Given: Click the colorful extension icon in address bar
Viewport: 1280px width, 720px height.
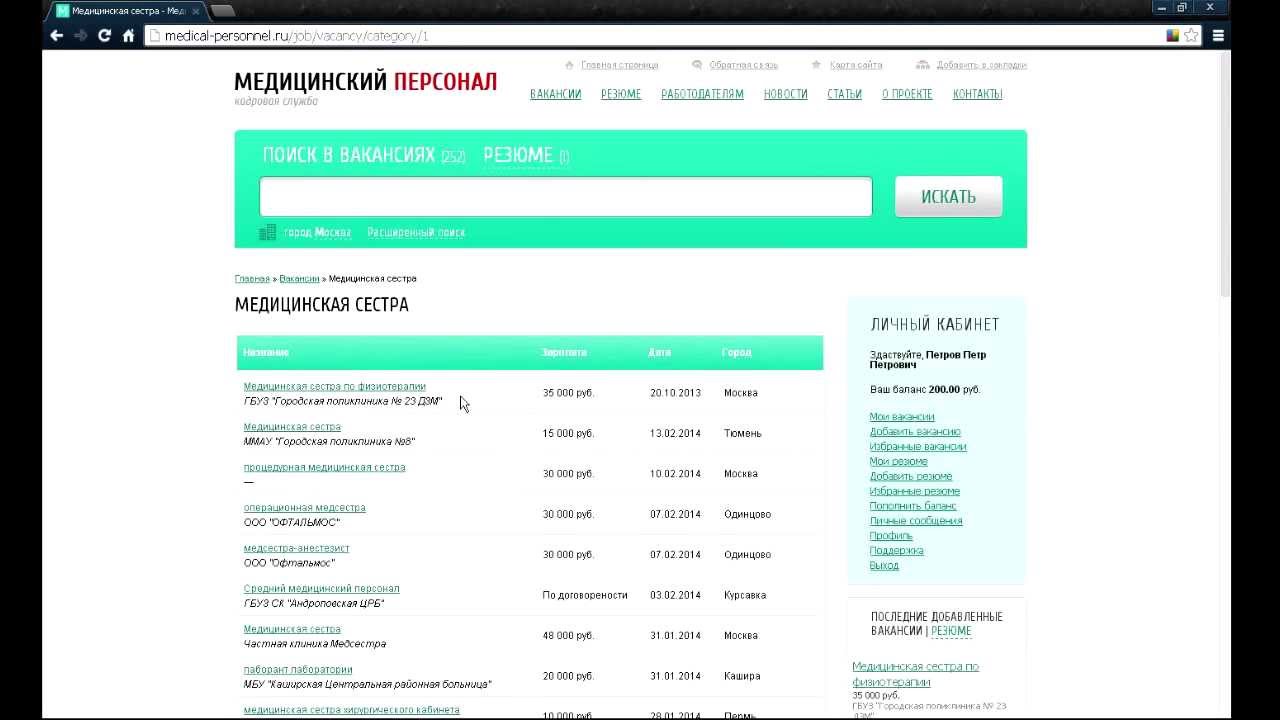Looking at the screenshot, I should click(1173, 35).
